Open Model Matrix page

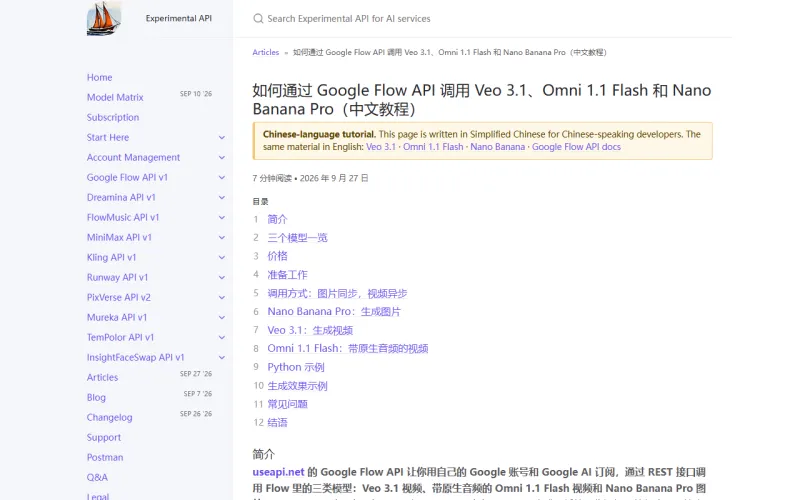pyautogui.click(x=115, y=97)
